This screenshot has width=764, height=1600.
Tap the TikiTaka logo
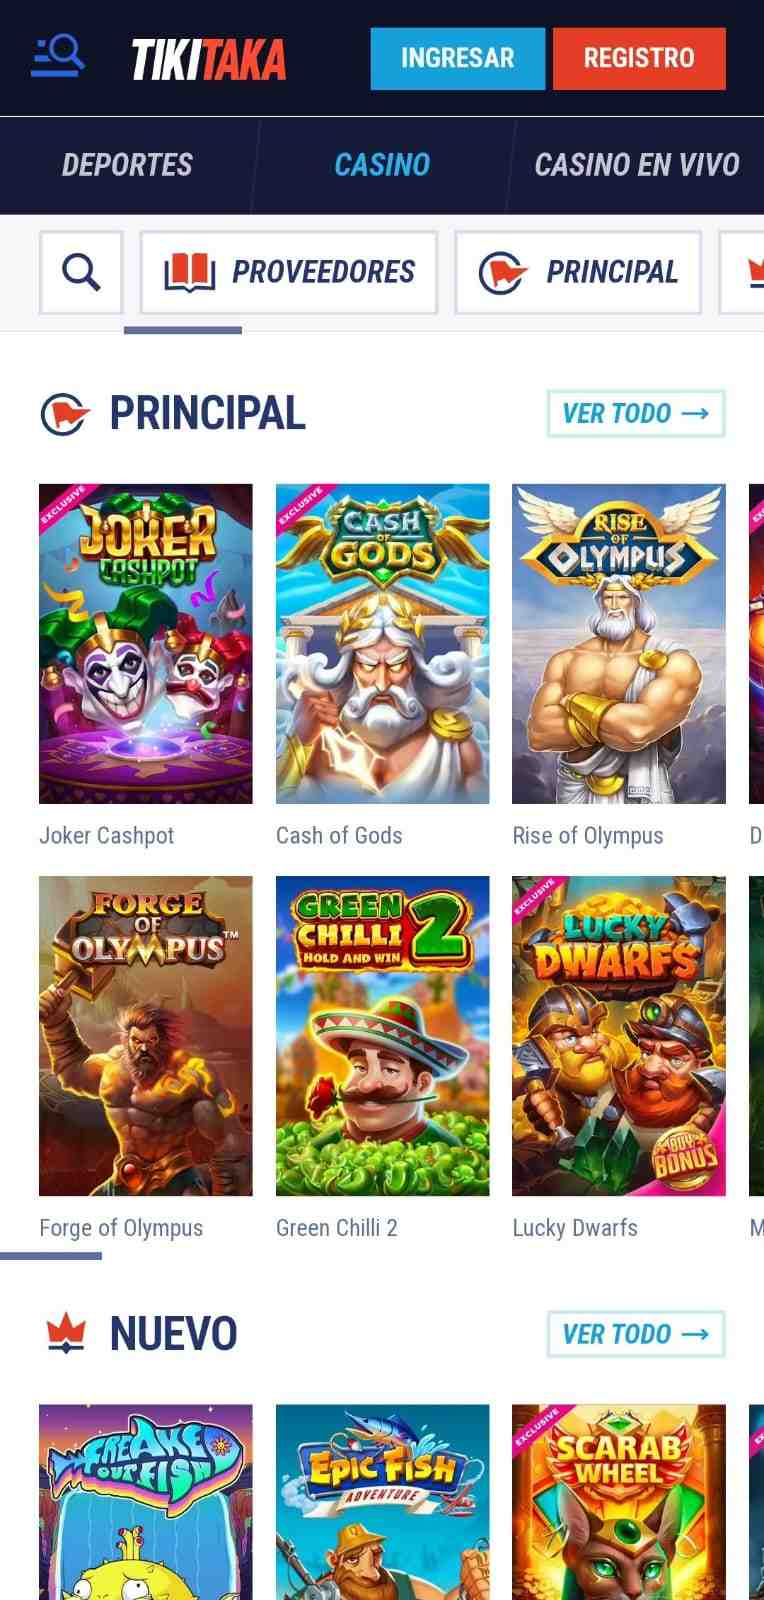[209, 59]
